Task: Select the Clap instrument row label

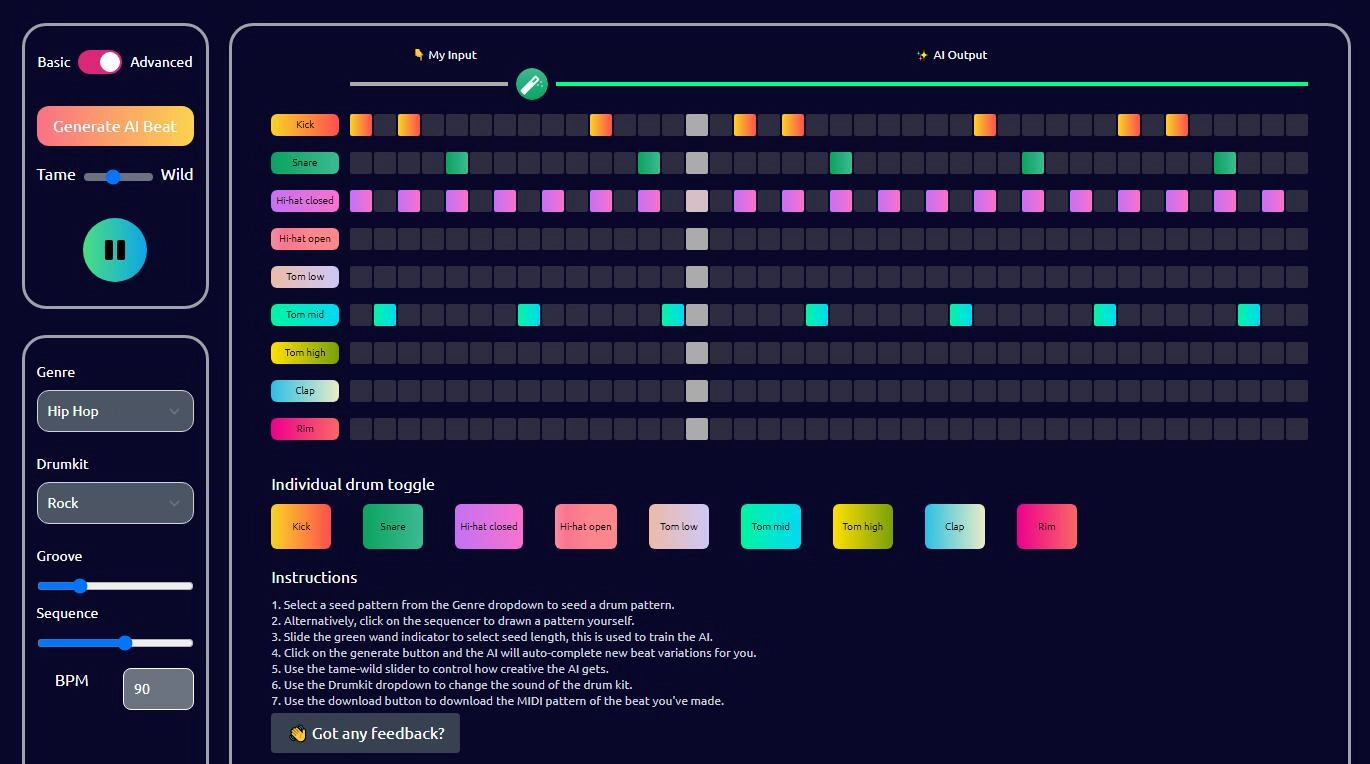Action: (x=304, y=390)
